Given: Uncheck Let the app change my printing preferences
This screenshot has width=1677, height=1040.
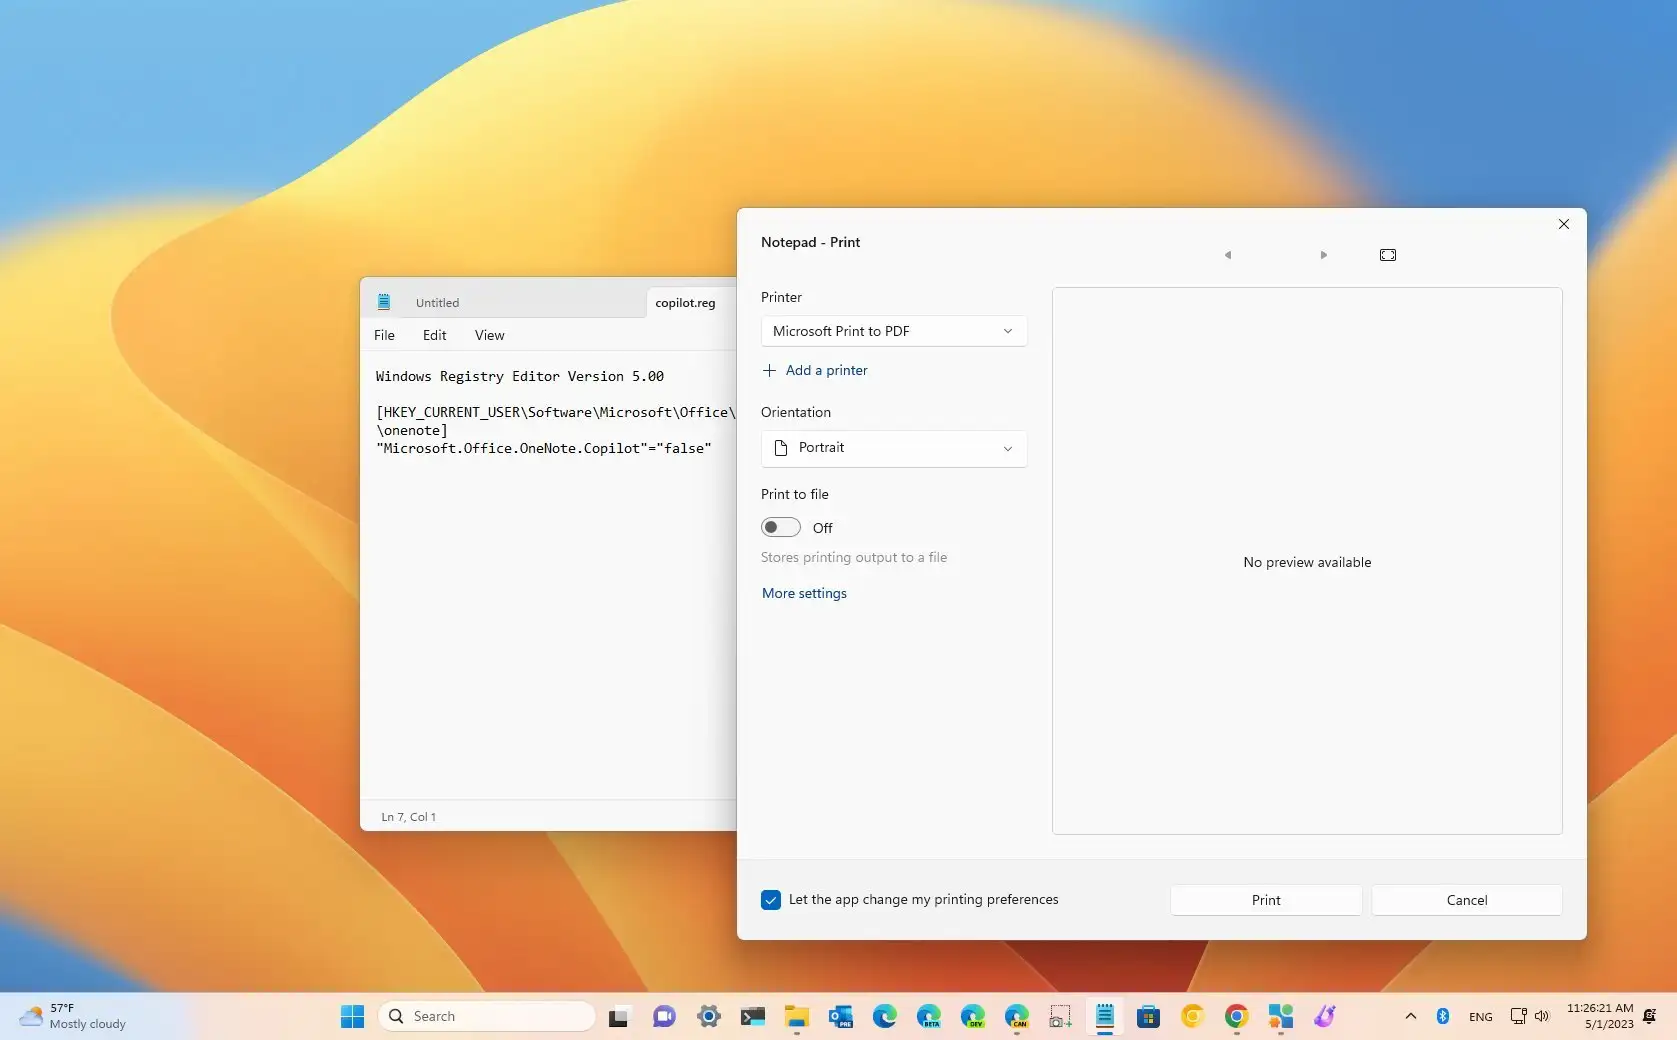Looking at the screenshot, I should click(770, 899).
